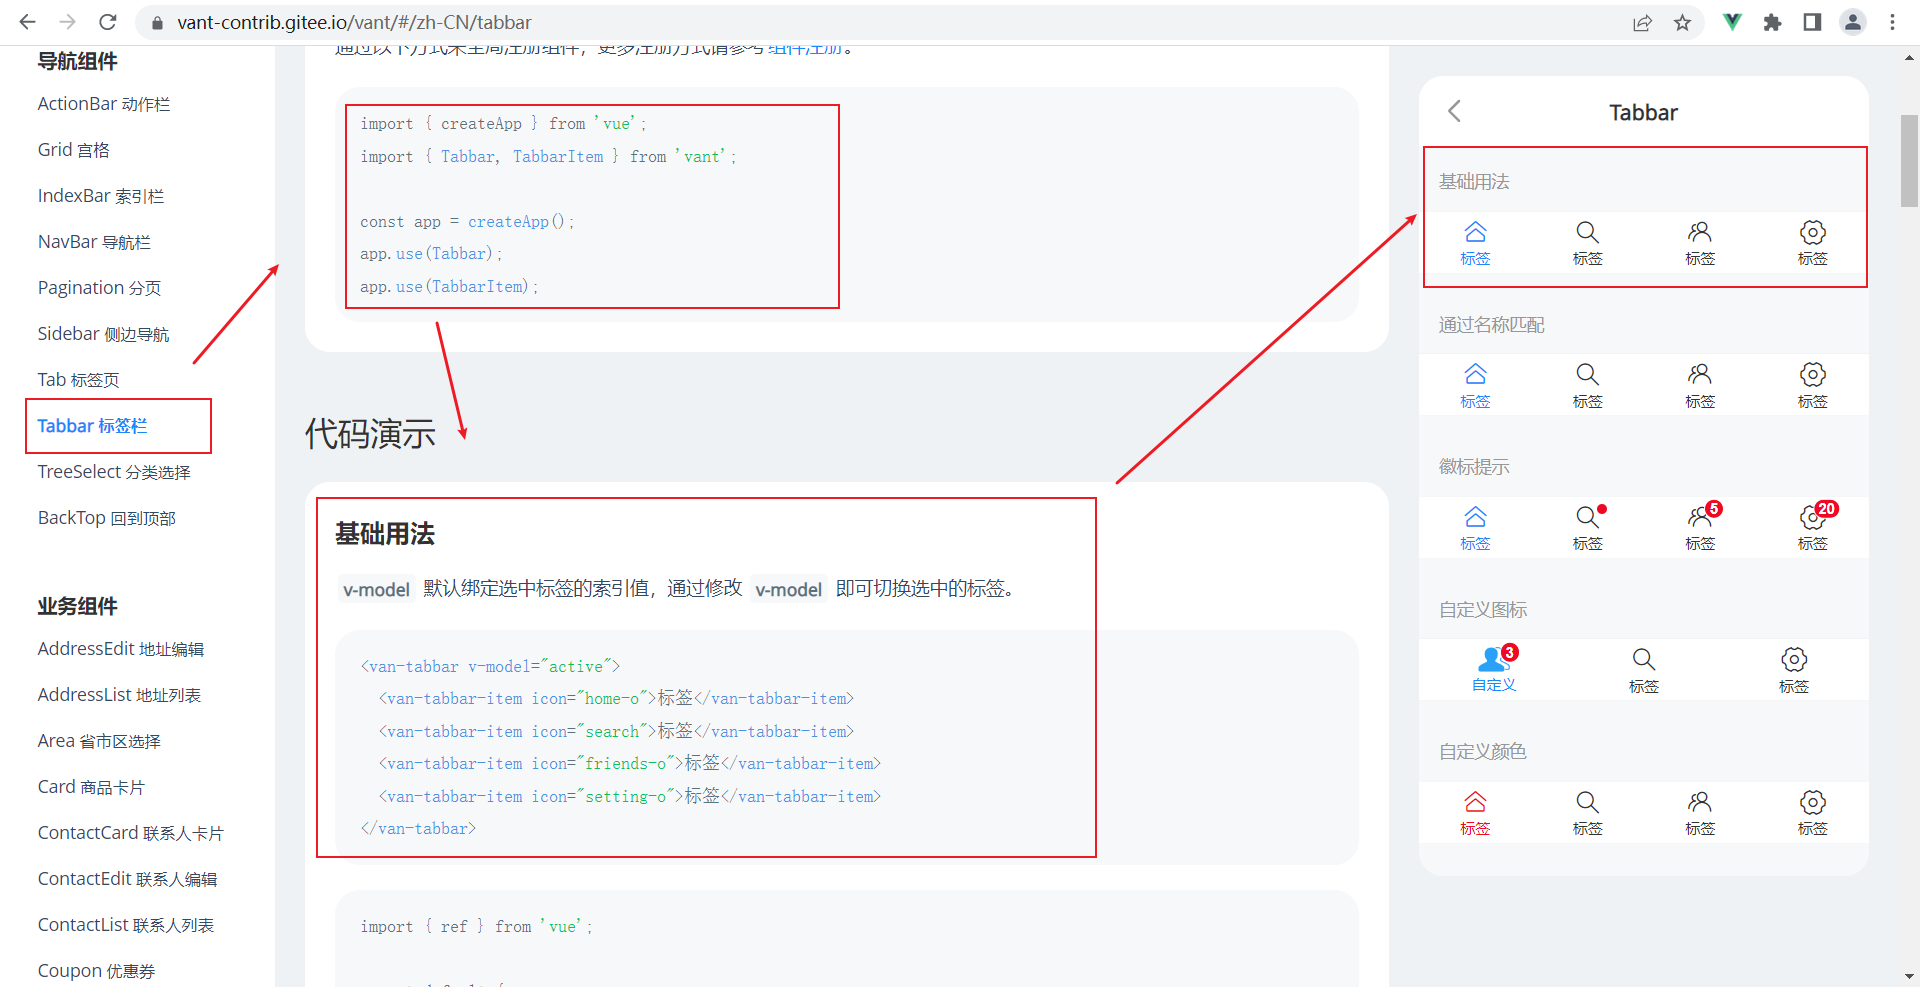Image resolution: width=1920 pixels, height=987 pixels.
Task: Reload the page with the refresh icon
Action: click(x=108, y=22)
